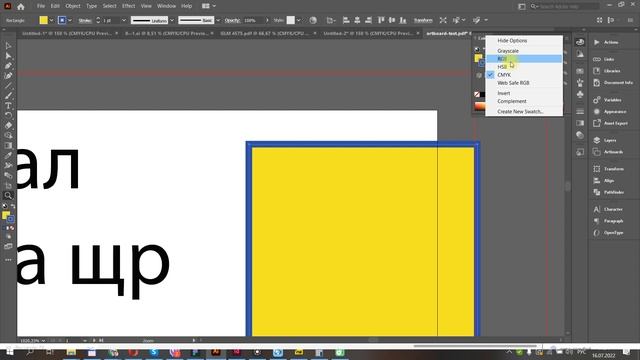Open the Character panel

(608, 209)
